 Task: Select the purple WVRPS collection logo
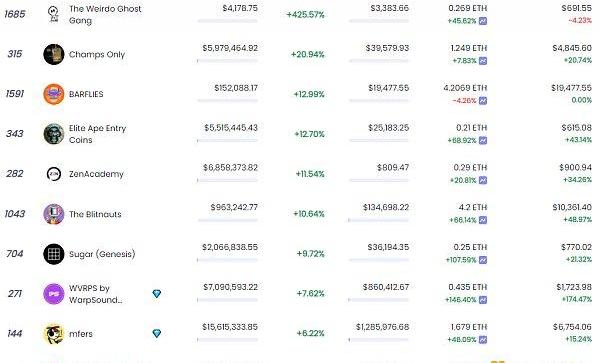(x=54, y=294)
